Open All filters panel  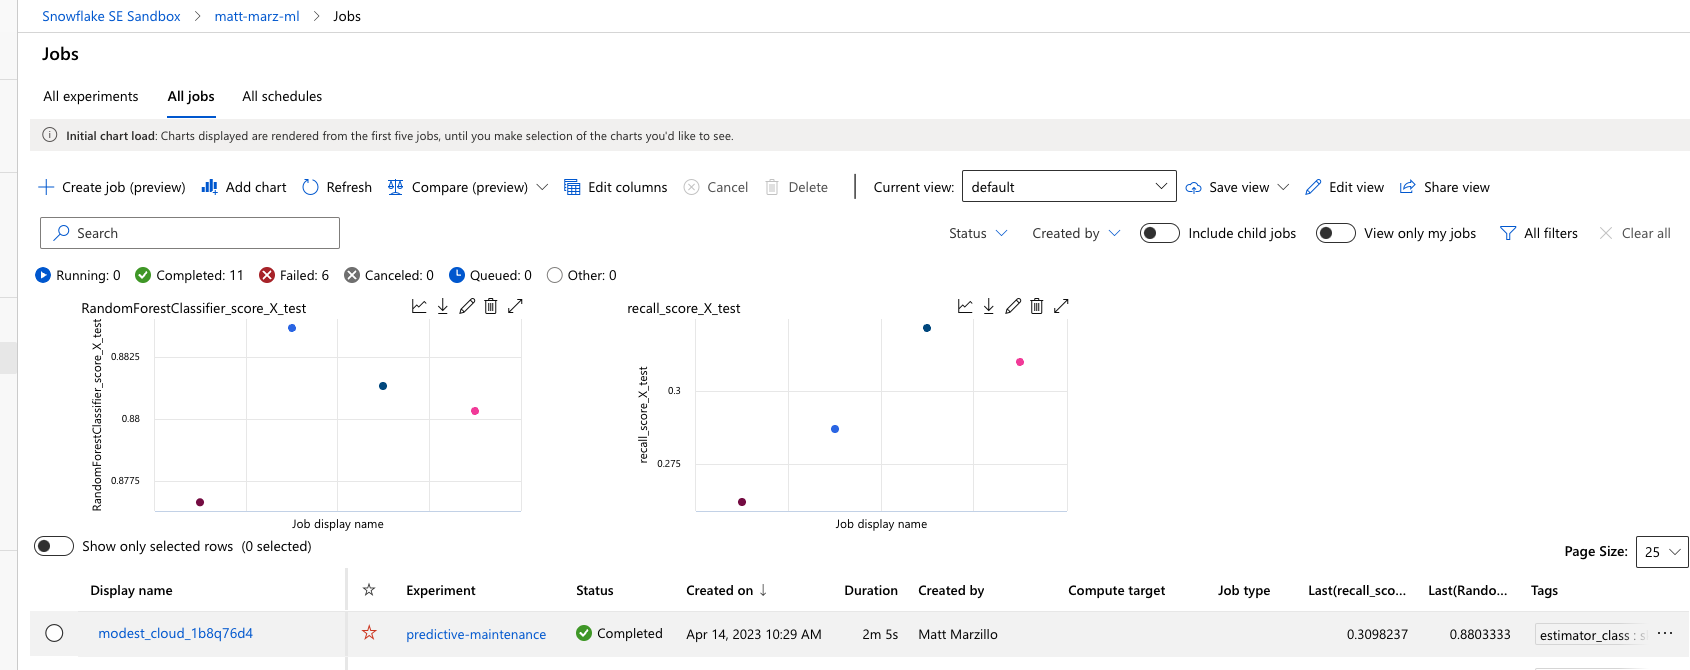[1539, 233]
